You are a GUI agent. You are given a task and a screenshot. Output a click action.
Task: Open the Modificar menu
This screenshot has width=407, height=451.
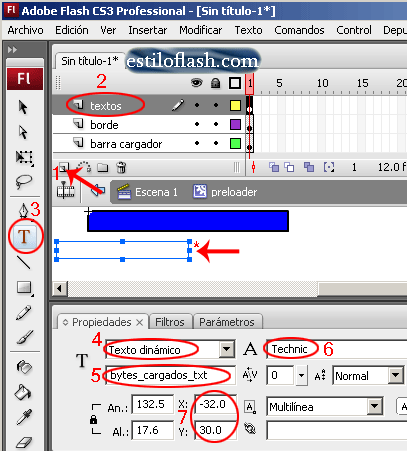pos(201,30)
